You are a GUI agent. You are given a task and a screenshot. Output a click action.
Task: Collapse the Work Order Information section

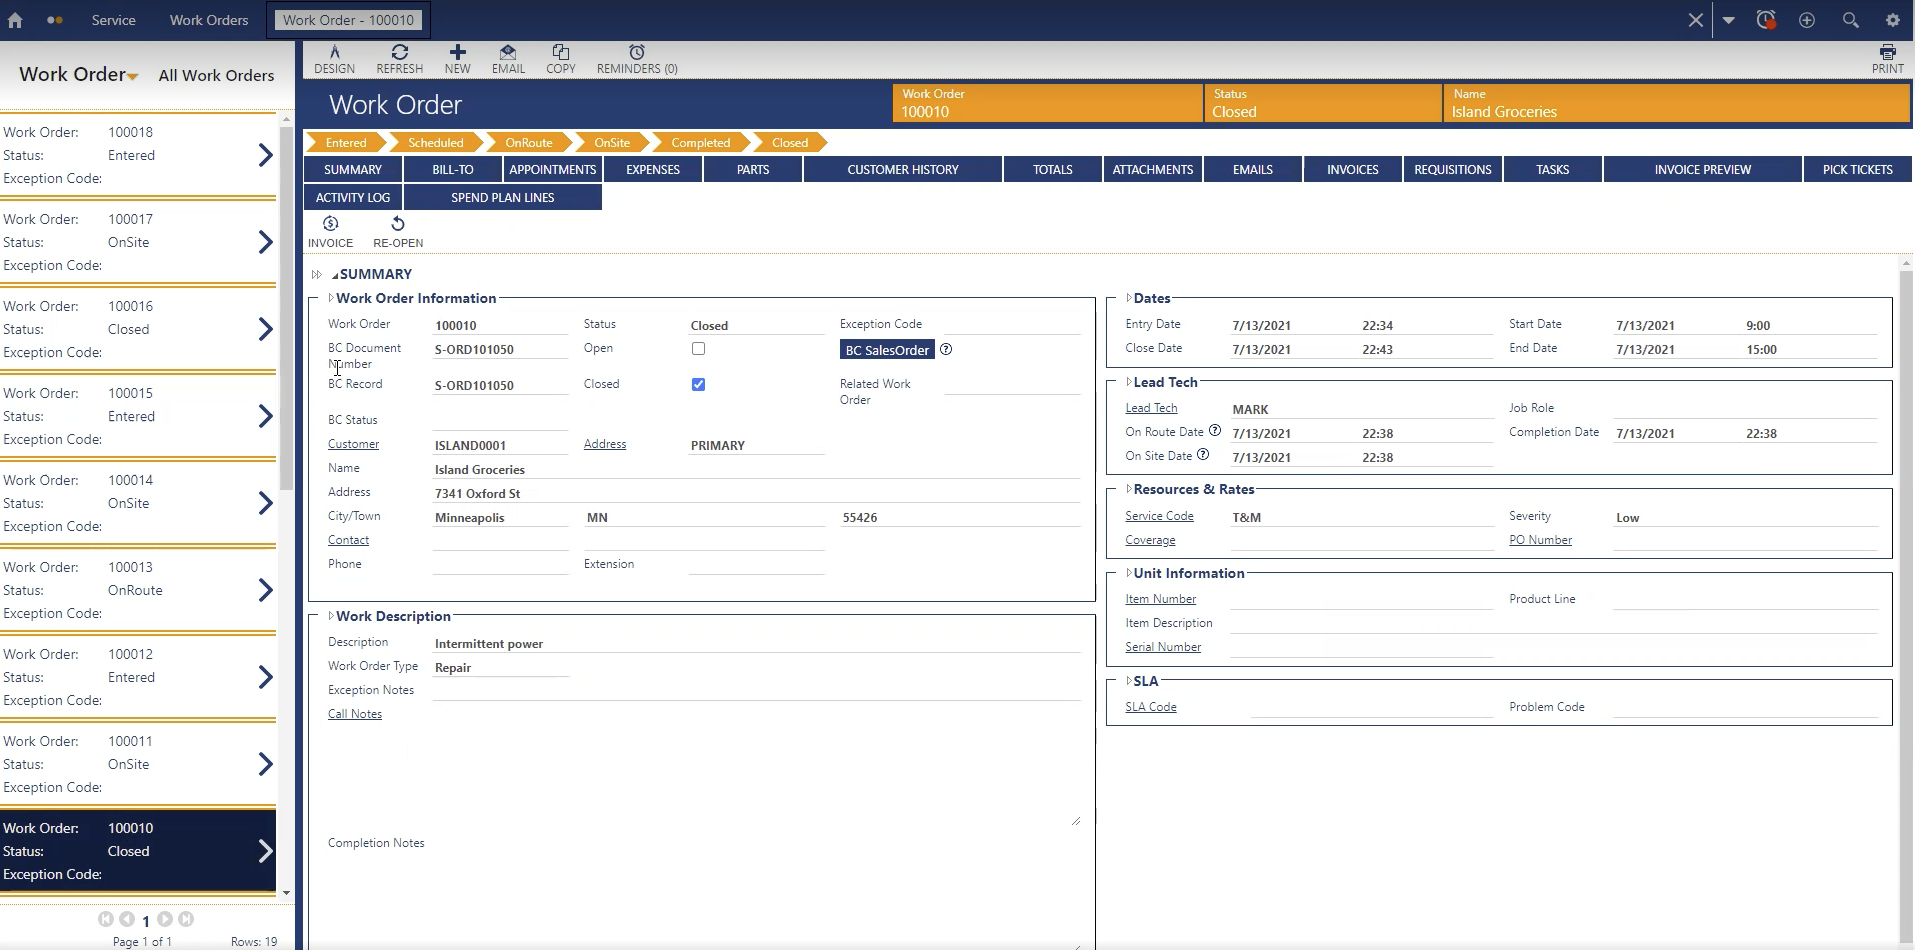pyautogui.click(x=332, y=297)
